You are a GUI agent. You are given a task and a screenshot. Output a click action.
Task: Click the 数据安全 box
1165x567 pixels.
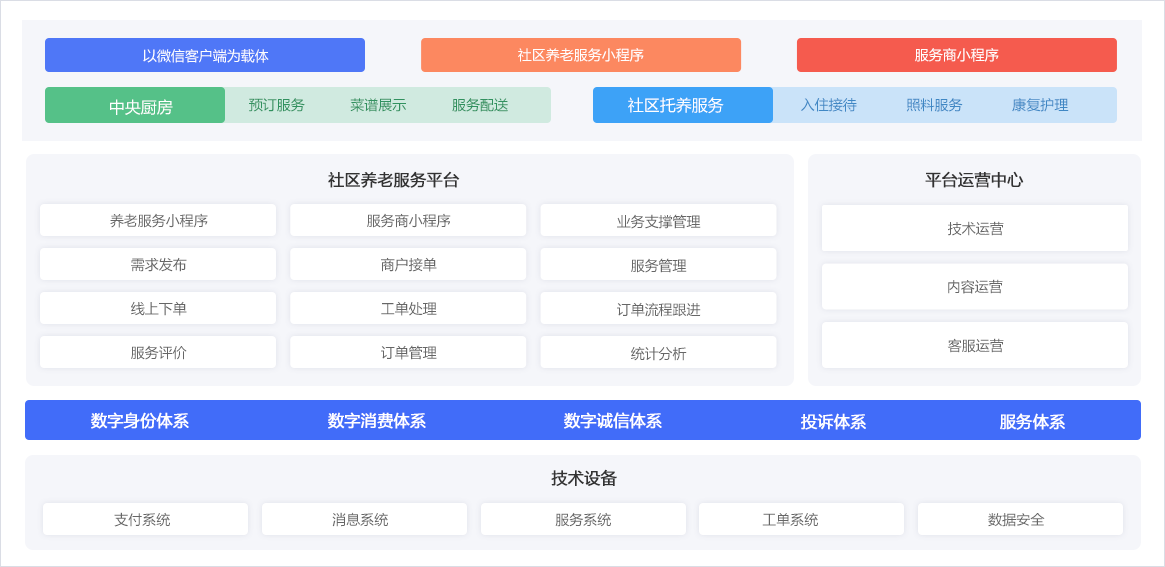pyautogui.click(x=1020, y=520)
